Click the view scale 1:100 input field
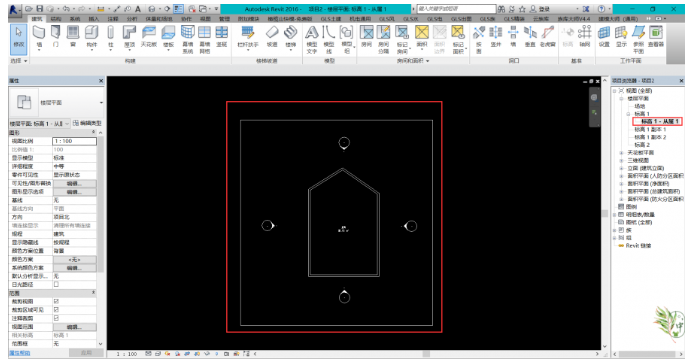 74,141
